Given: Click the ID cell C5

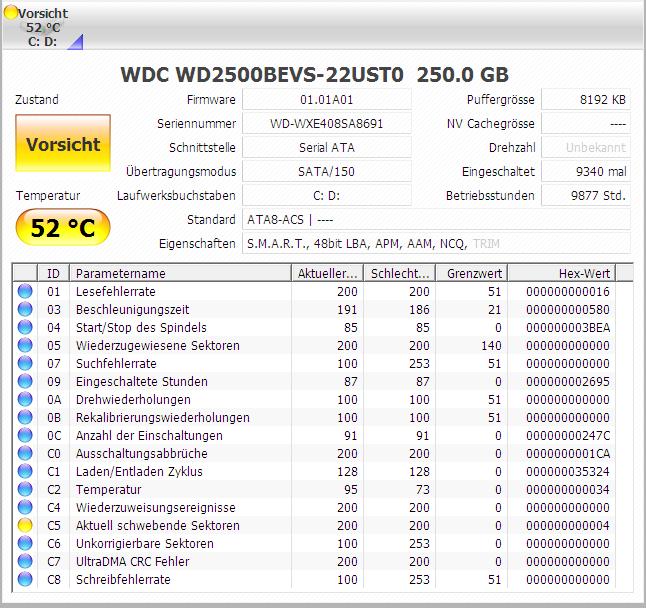Looking at the screenshot, I should pos(54,525).
